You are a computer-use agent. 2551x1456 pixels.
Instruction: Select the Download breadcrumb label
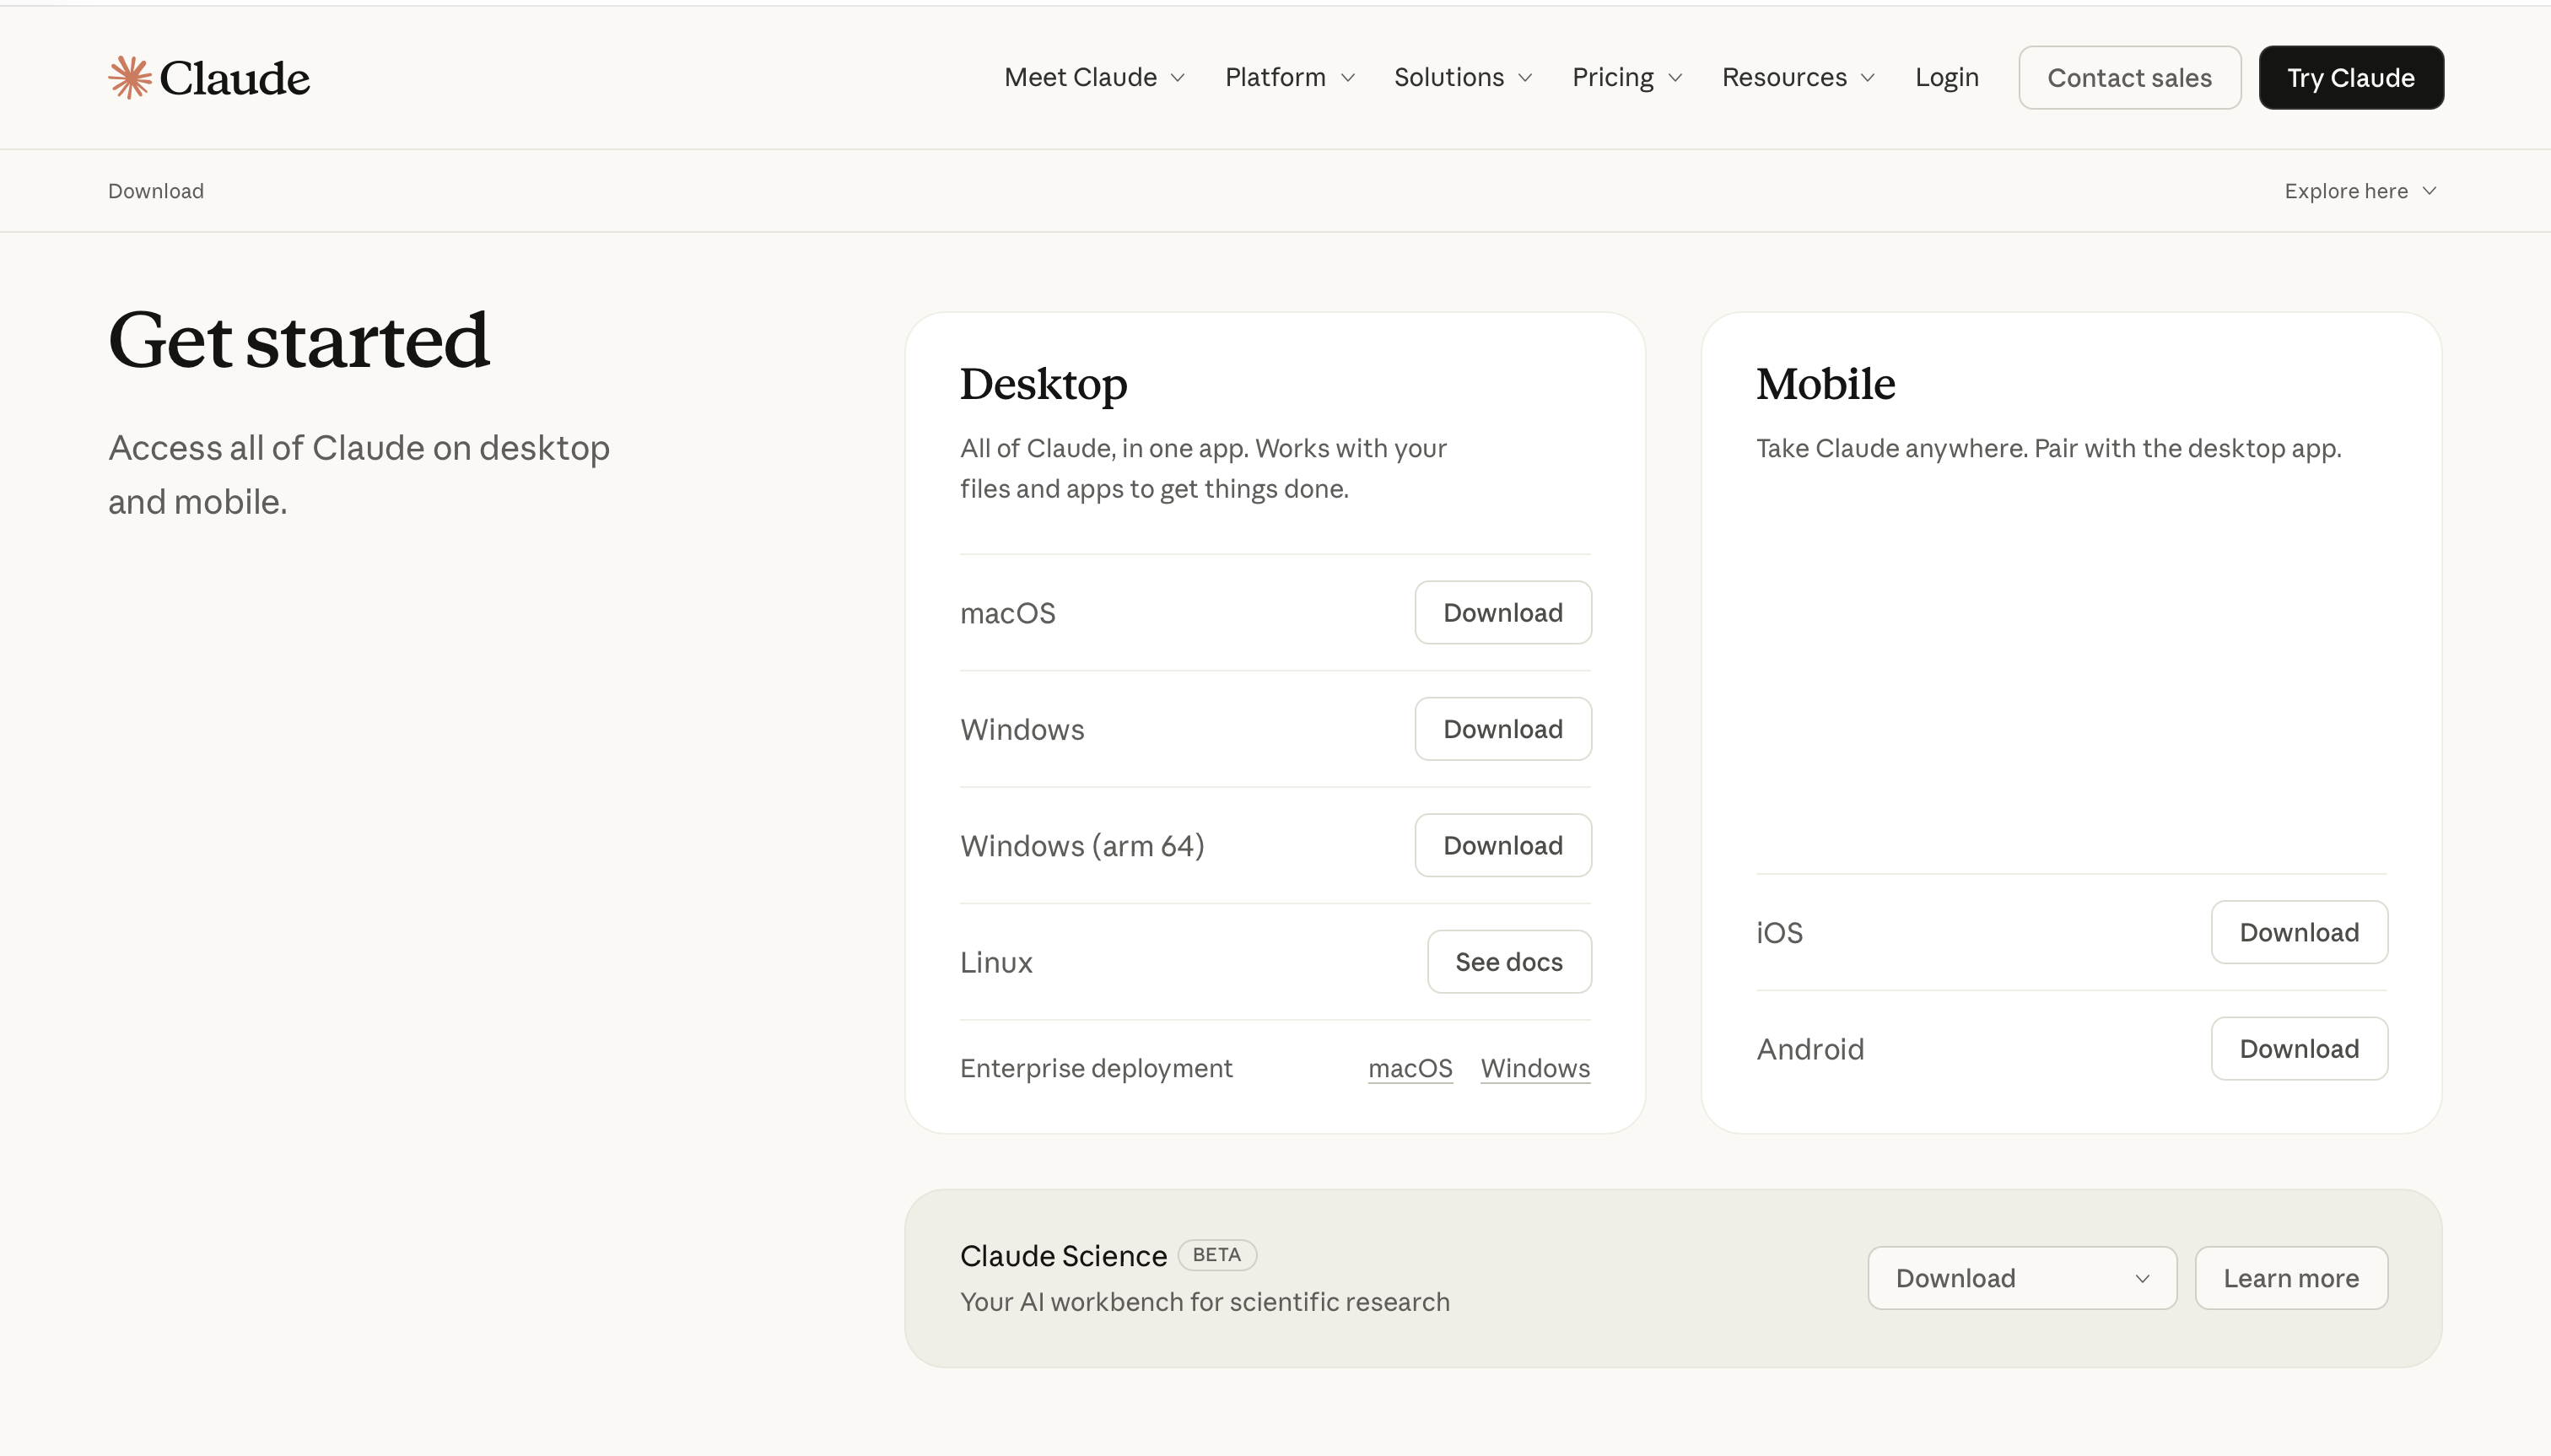(156, 191)
